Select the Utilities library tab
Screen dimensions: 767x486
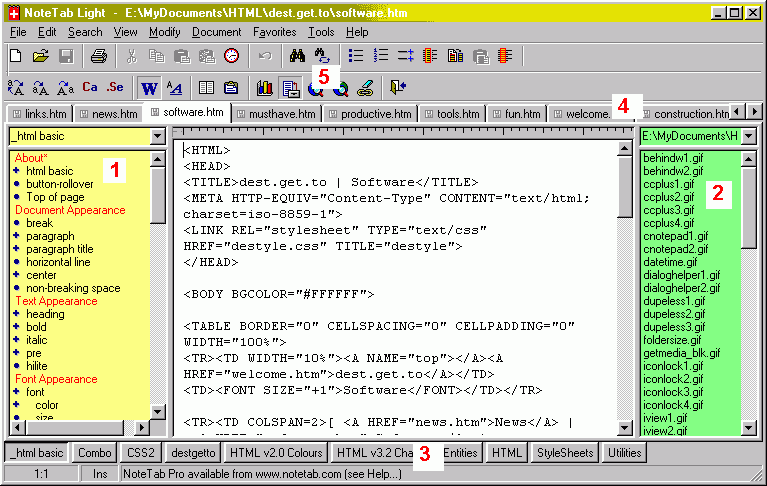[x=625, y=453]
